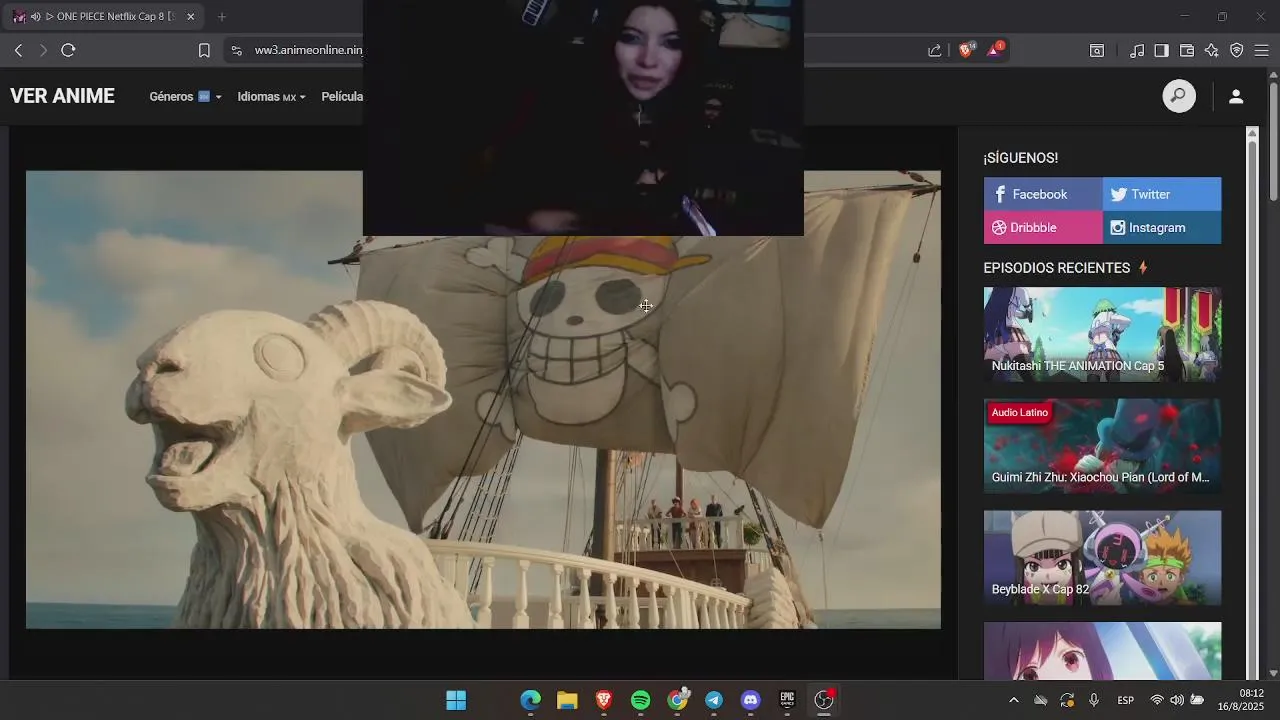
Task: Open the user account profile icon
Action: point(1236,96)
